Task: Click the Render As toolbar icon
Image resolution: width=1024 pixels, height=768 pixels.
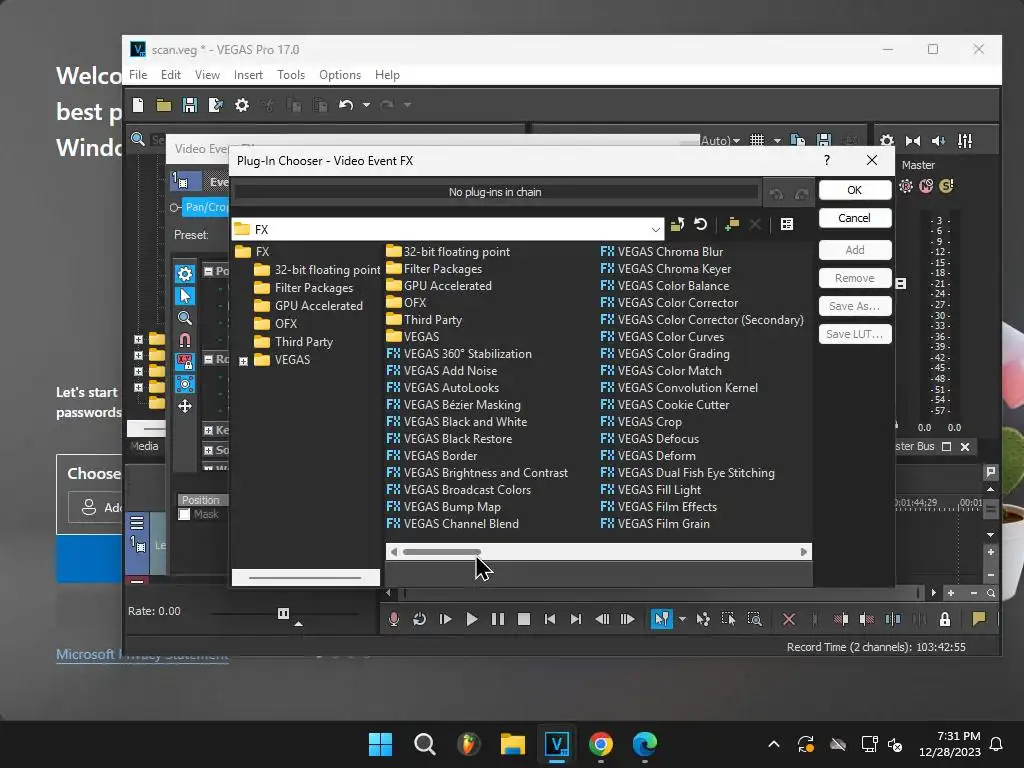Action: (216, 105)
